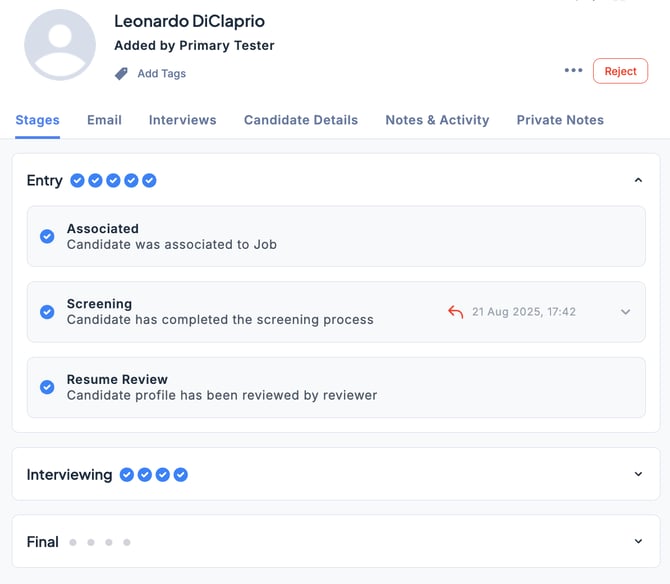This screenshot has width=670, height=584.
Task: Toggle the Resume Review stage checkmark
Action: tap(47, 387)
